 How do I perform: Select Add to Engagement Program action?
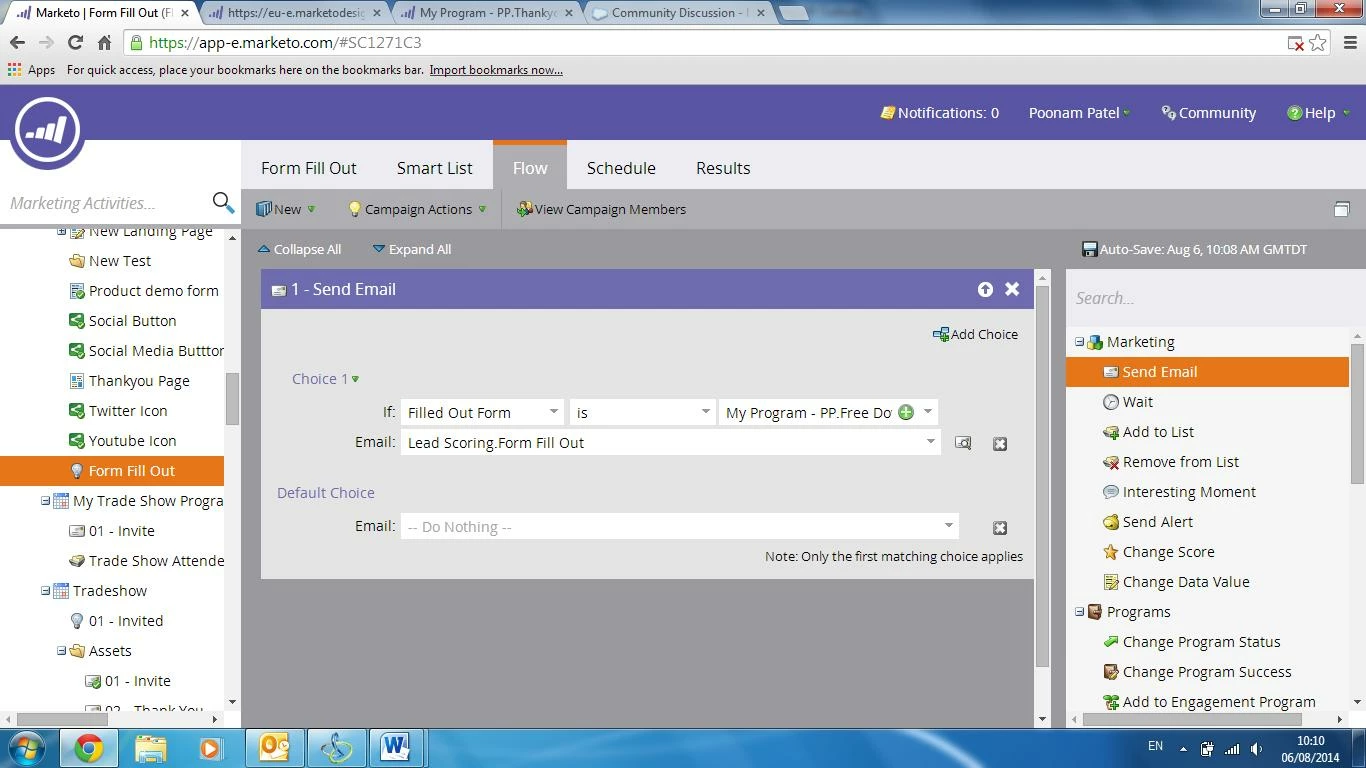(x=1209, y=702)
